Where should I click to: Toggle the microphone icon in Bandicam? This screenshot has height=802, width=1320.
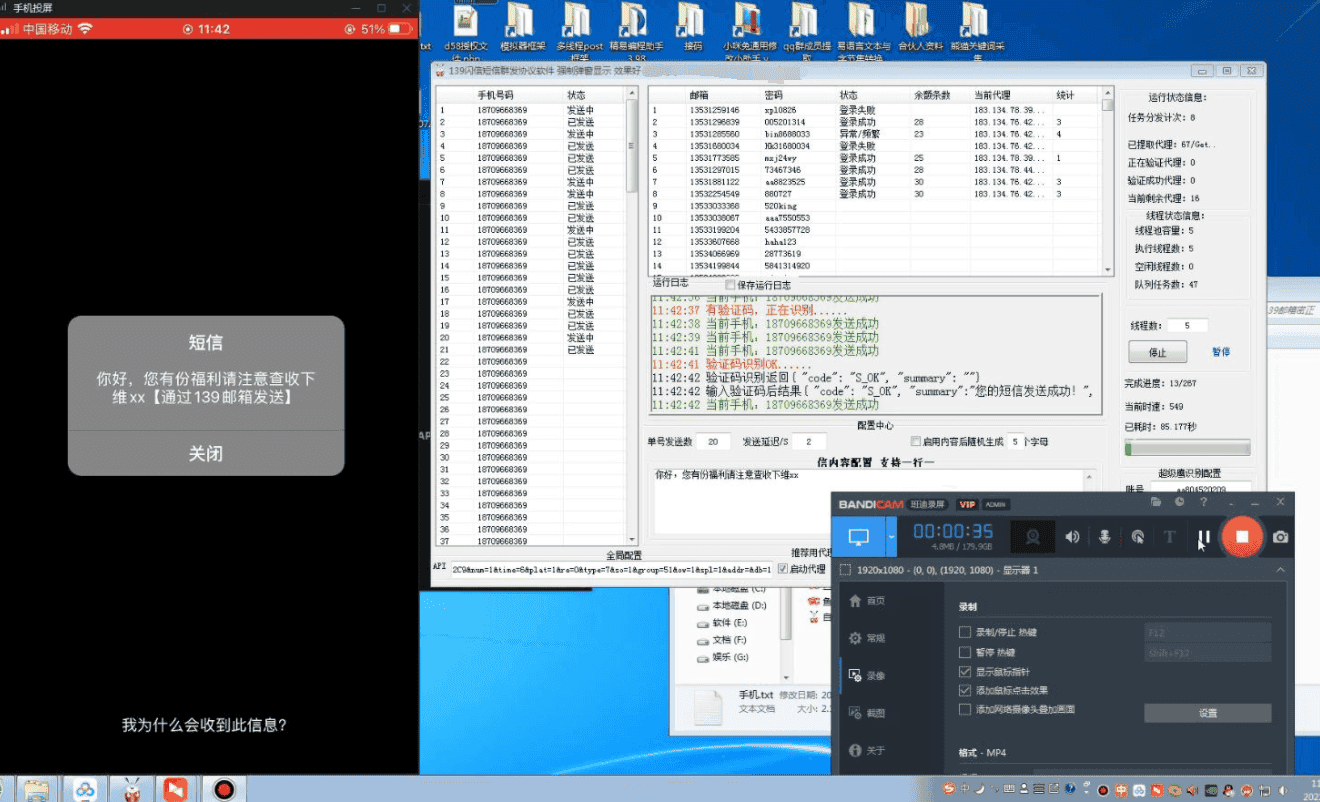[1105, 537]
